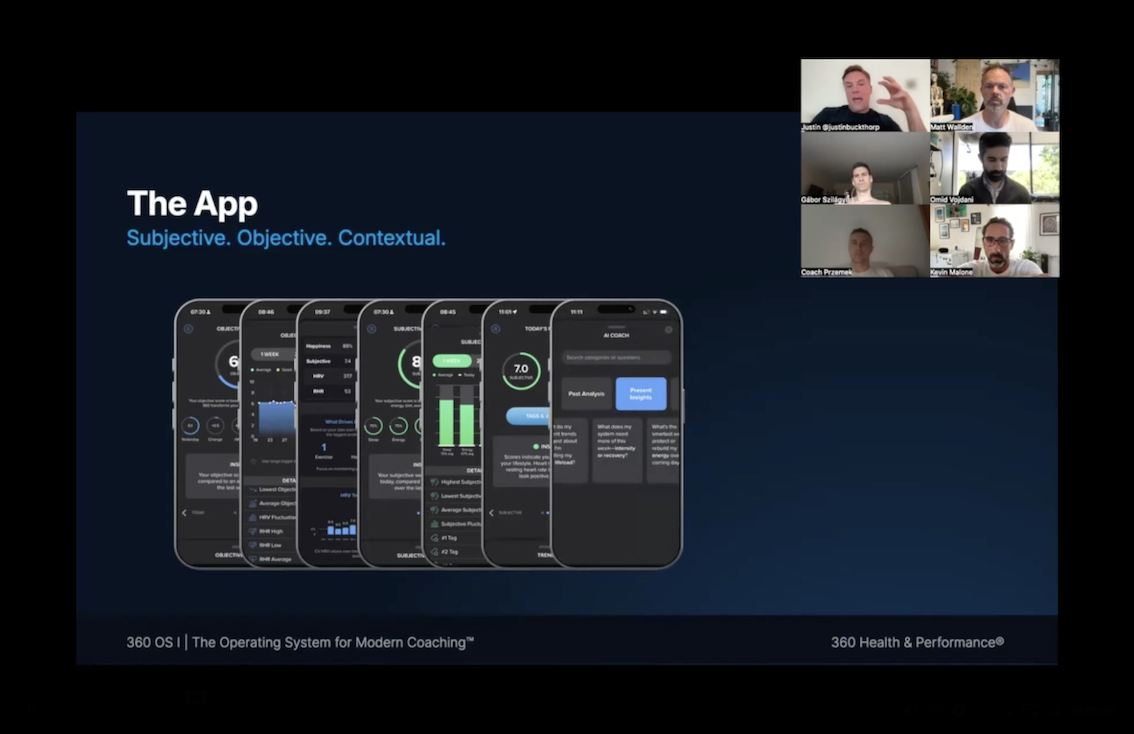Click the Subjective Fluctuation chart icon
Screen dimensions: 1134x734
coord(434,524)
